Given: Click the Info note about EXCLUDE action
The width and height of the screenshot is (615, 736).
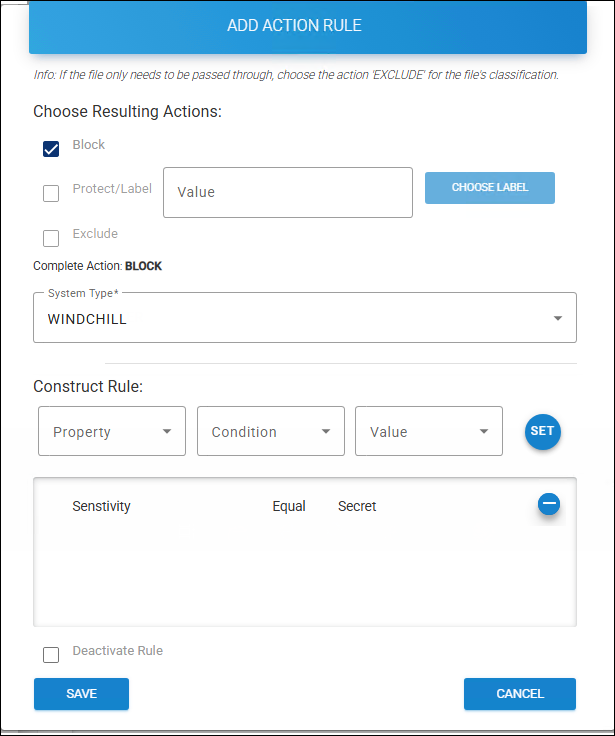Looking at the screenshot, I should coord(296,75).
